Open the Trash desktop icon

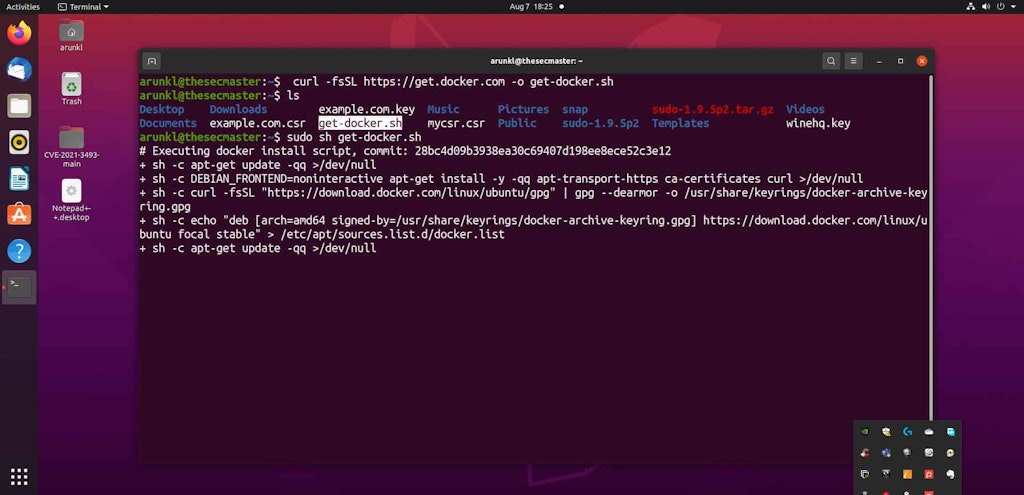pyautogui.click(x=71, y=89)
